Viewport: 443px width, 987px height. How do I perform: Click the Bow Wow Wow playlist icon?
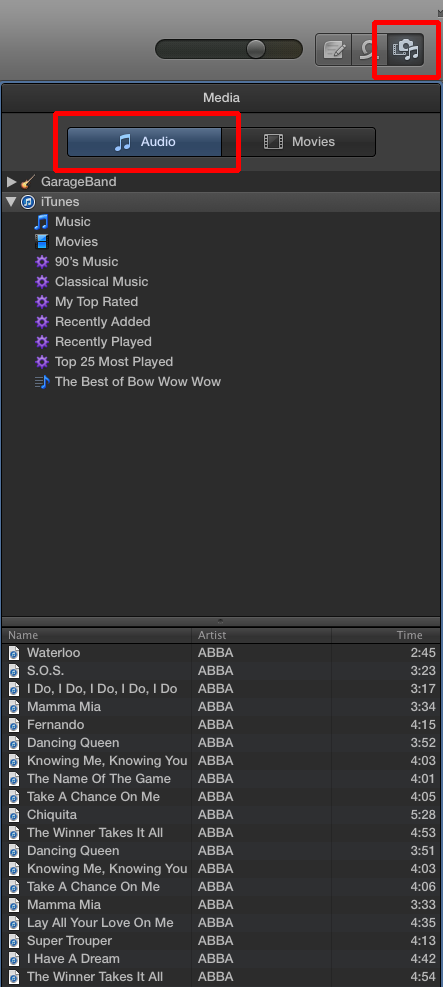tap(42, 381)
